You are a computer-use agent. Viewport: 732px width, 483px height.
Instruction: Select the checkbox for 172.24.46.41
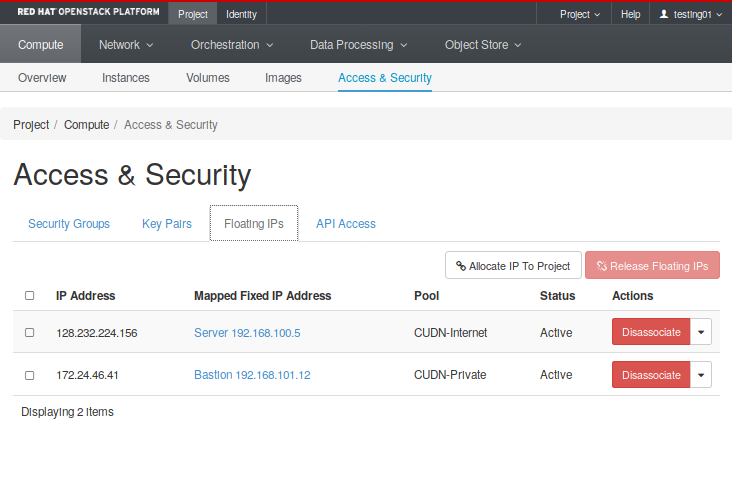tap(29, 375)
